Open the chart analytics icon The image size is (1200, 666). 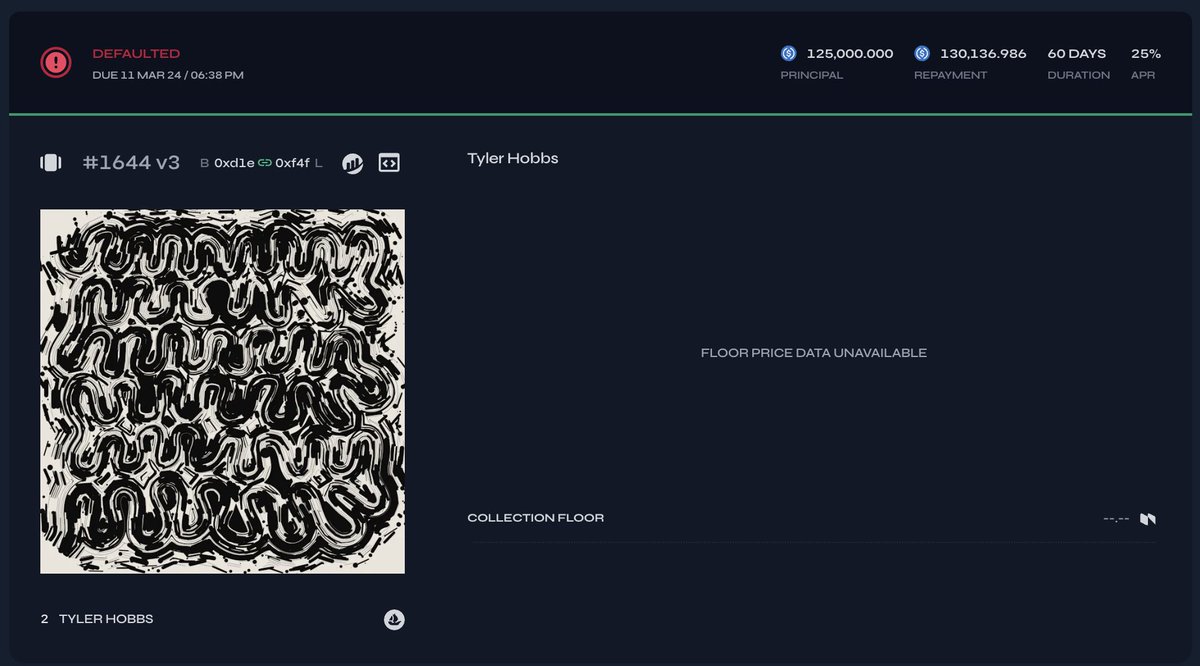coord(352,163)
